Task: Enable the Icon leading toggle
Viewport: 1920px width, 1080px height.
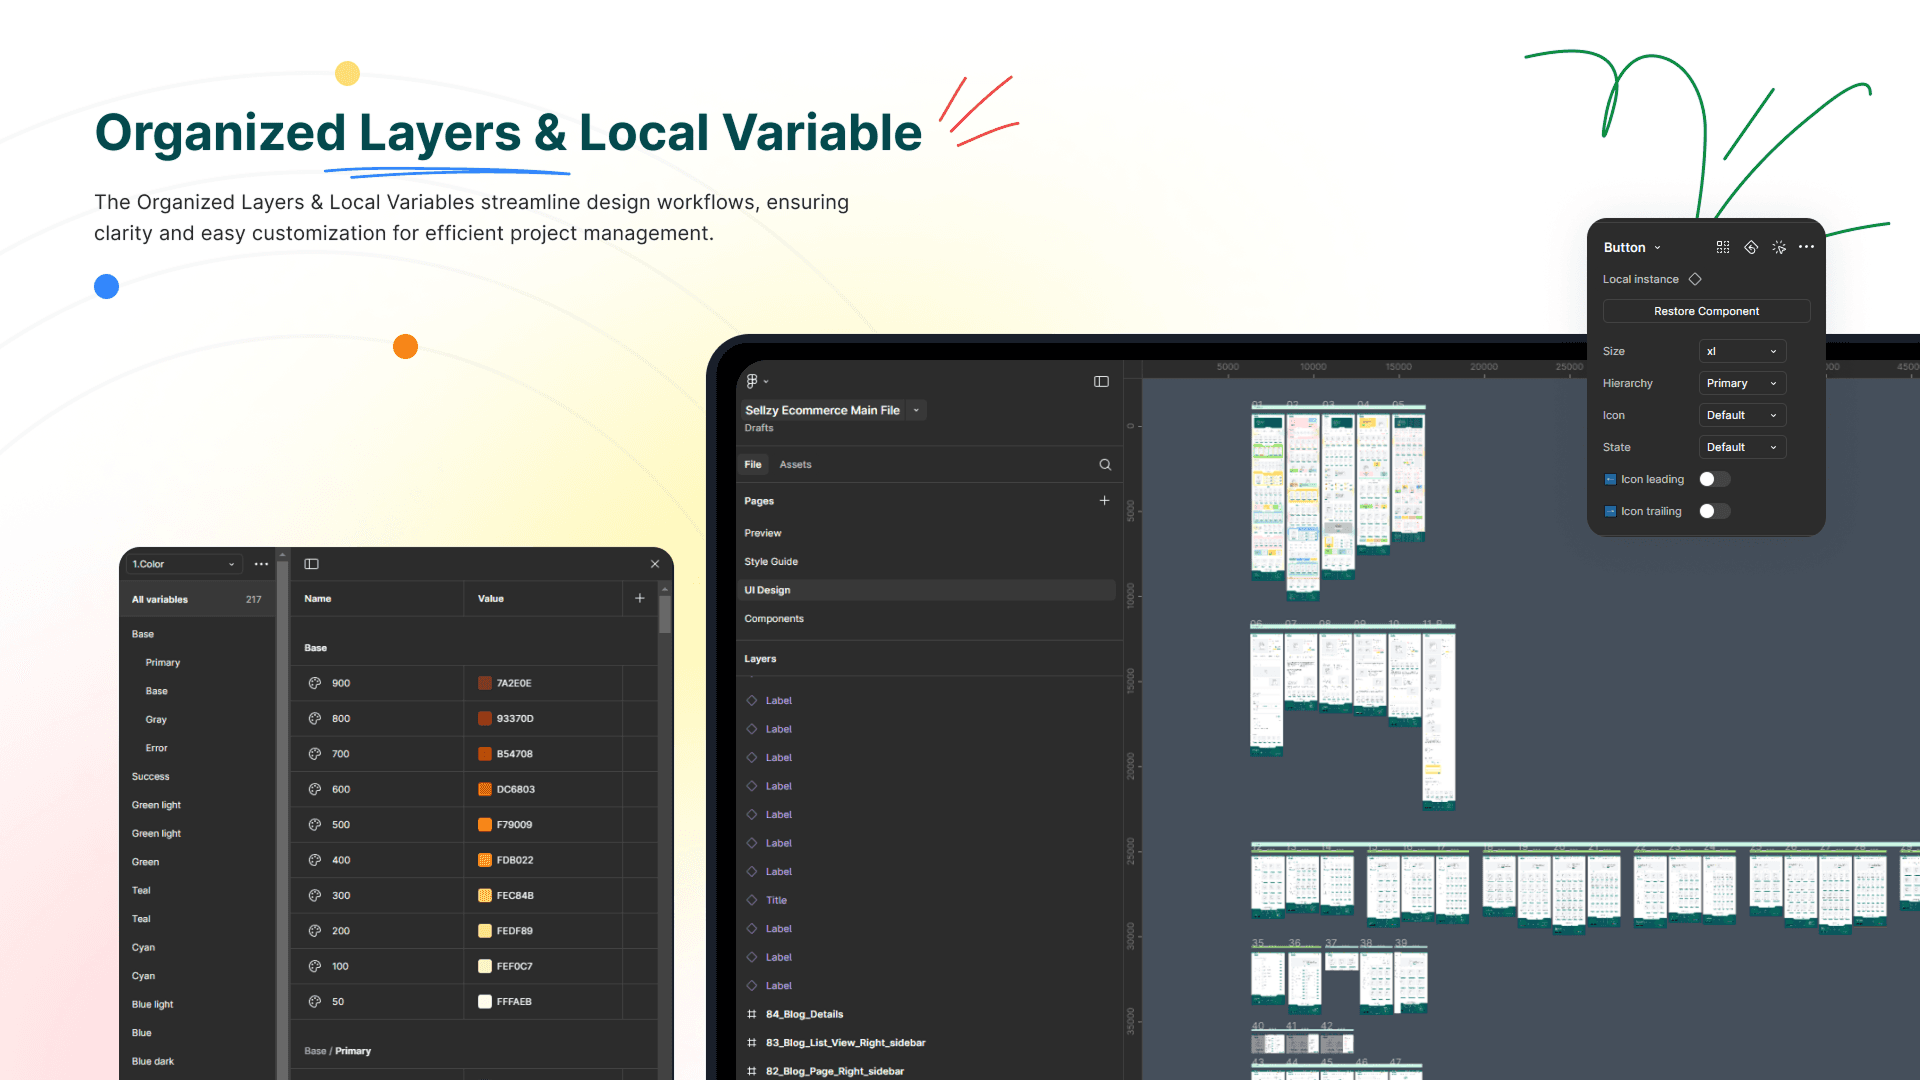Action: tap(1714, 479)
